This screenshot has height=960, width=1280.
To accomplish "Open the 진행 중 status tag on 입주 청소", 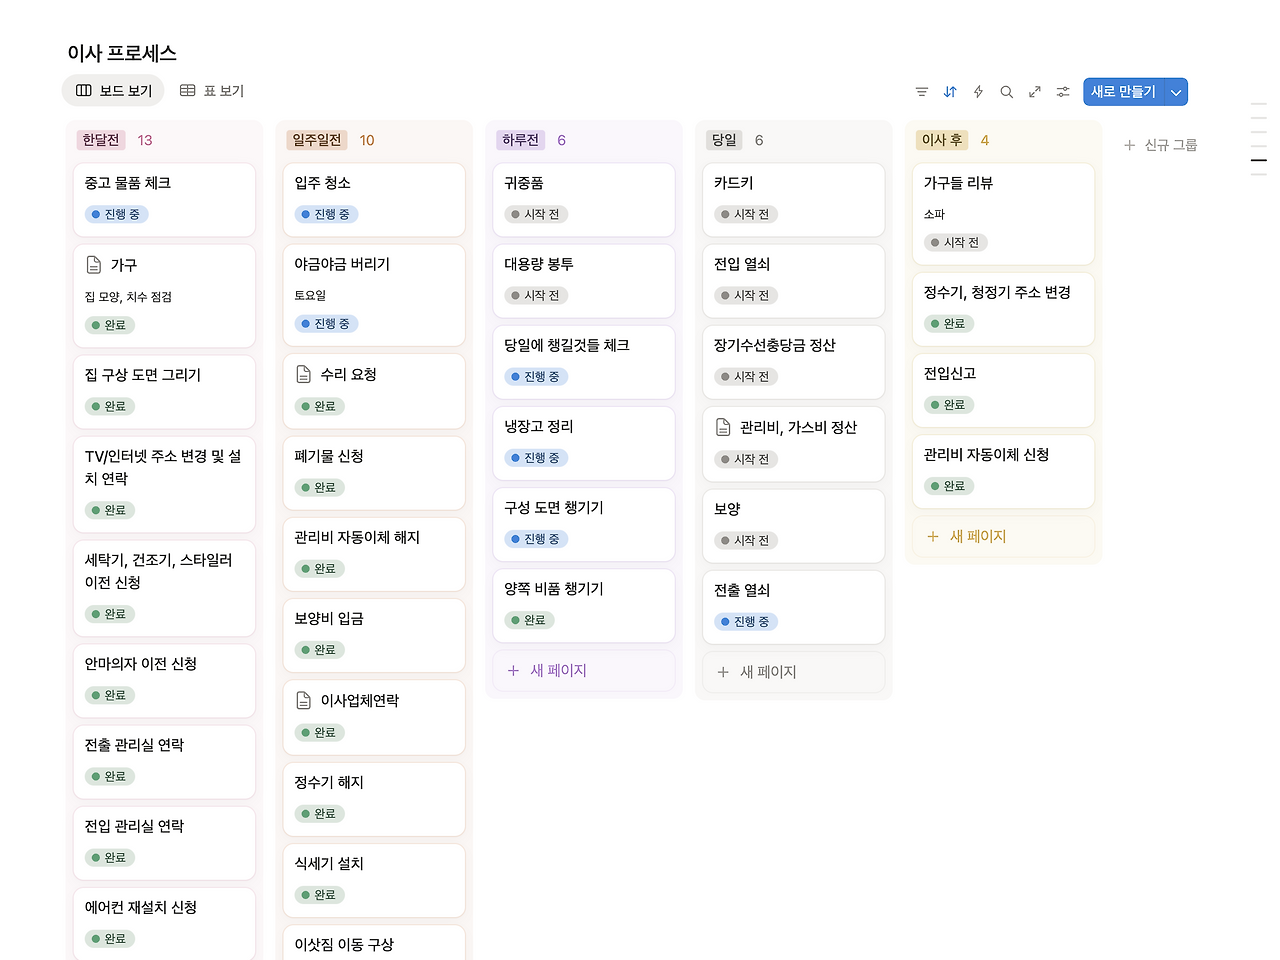I will [326, 213].
